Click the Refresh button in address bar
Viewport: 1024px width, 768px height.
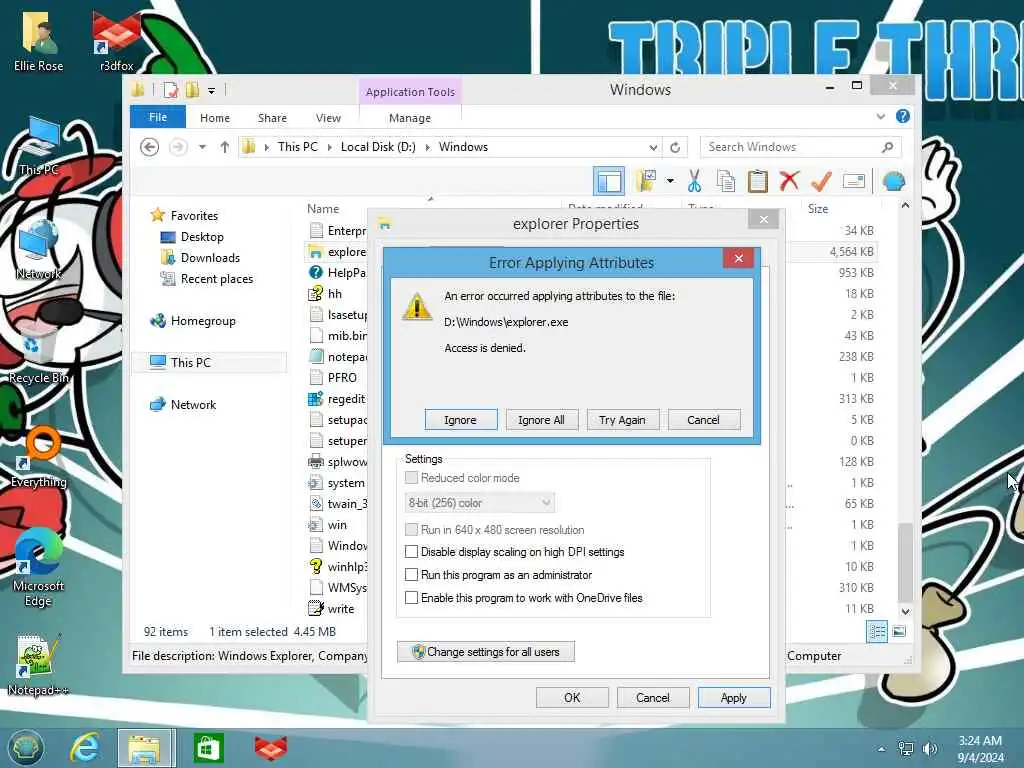click(x=675, y=147)
